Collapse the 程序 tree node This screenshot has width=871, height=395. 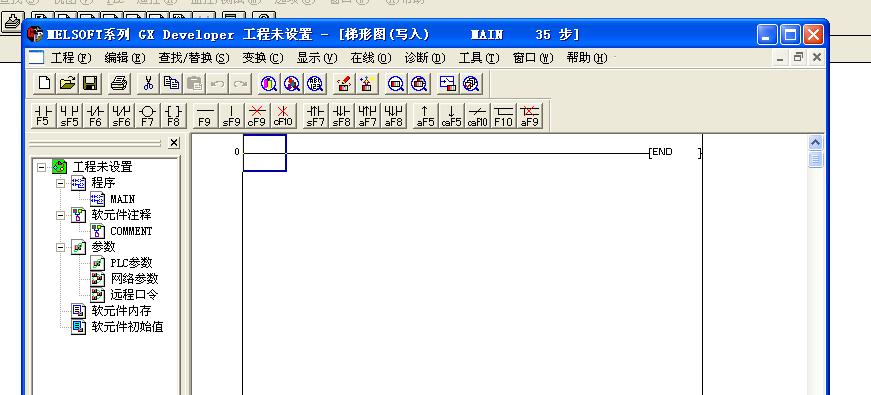pos(61,183)
